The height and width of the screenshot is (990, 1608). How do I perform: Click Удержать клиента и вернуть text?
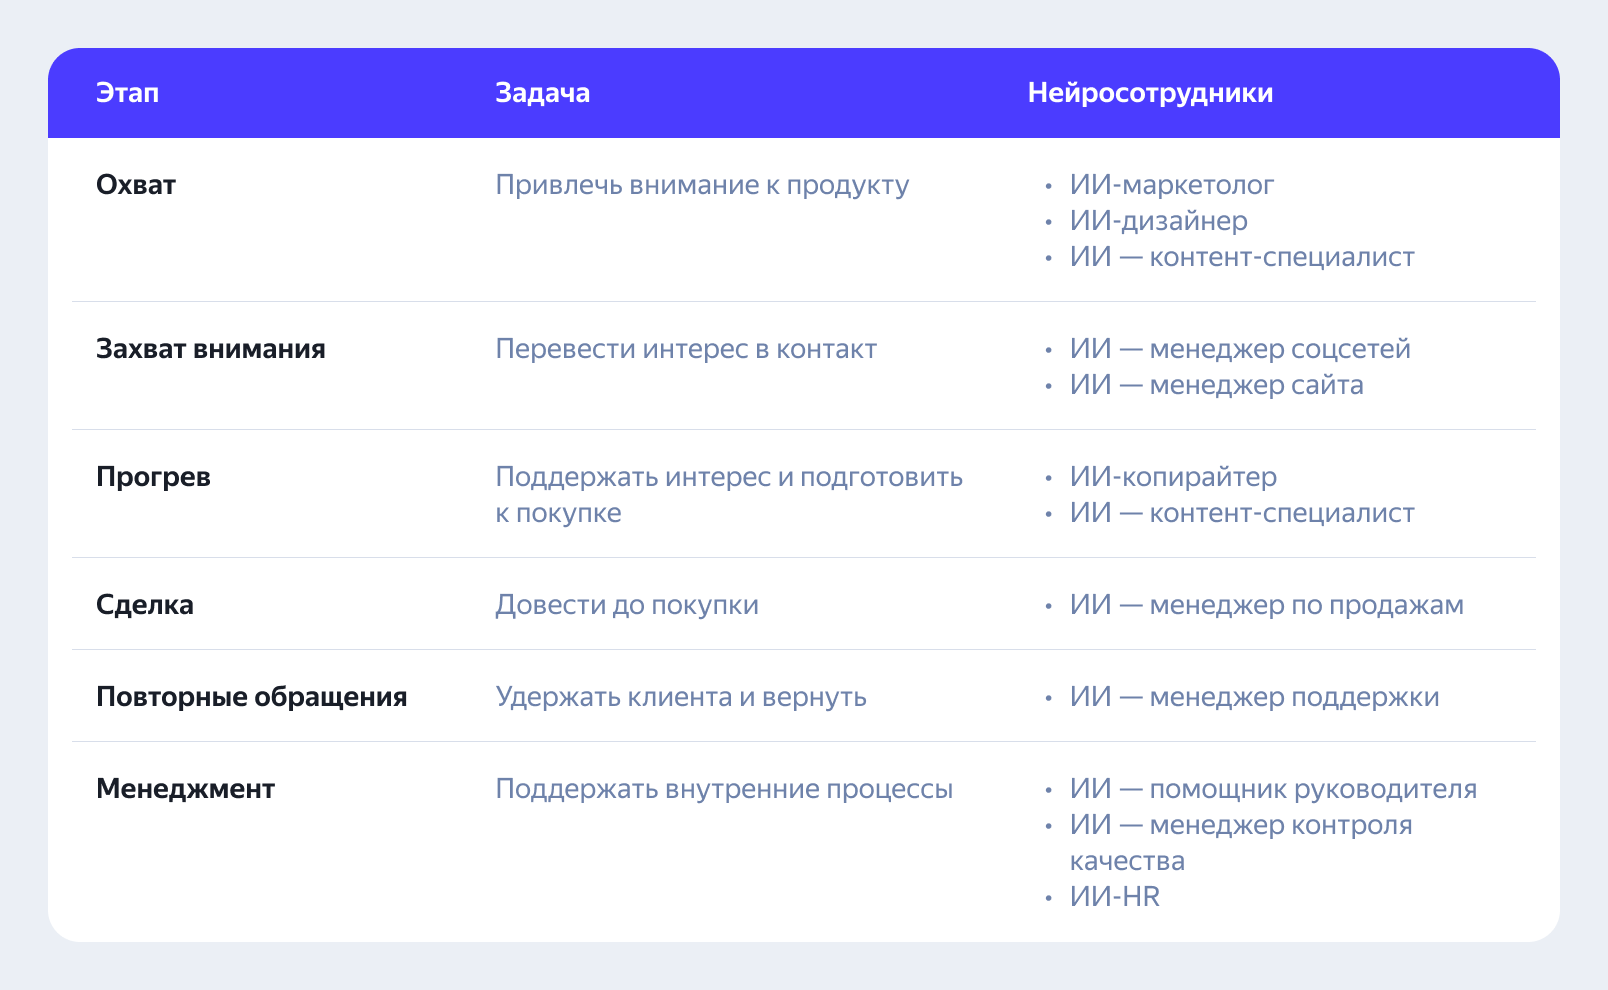coord(681,697)
